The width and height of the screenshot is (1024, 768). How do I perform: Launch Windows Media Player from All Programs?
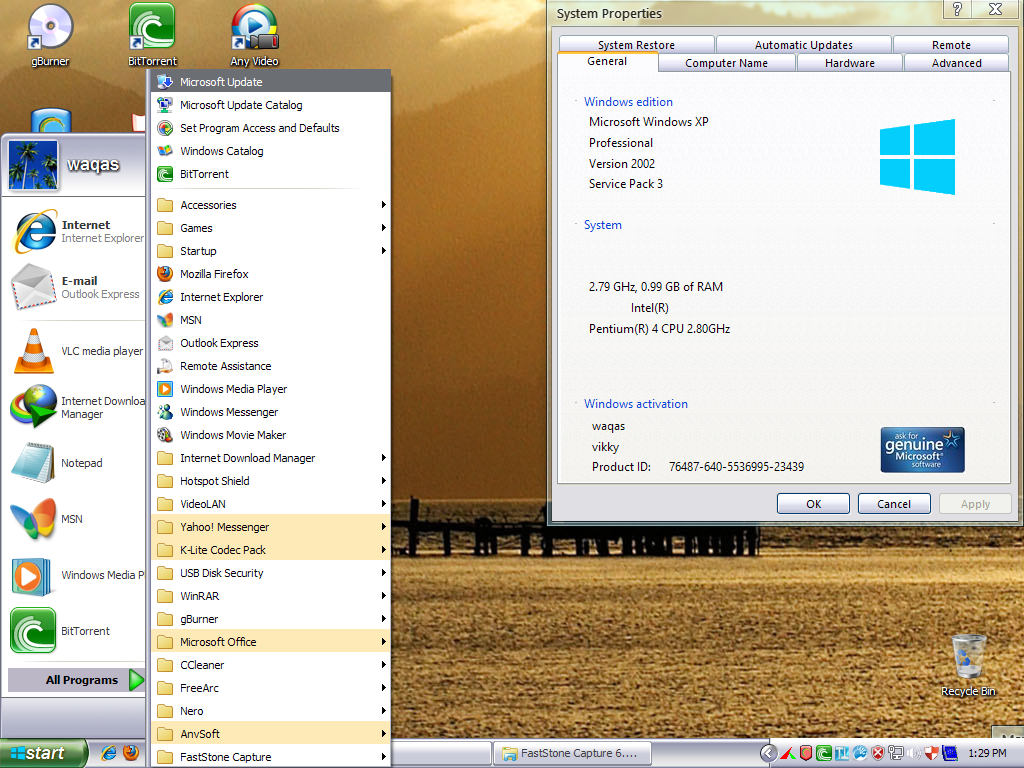click(271, 389)
